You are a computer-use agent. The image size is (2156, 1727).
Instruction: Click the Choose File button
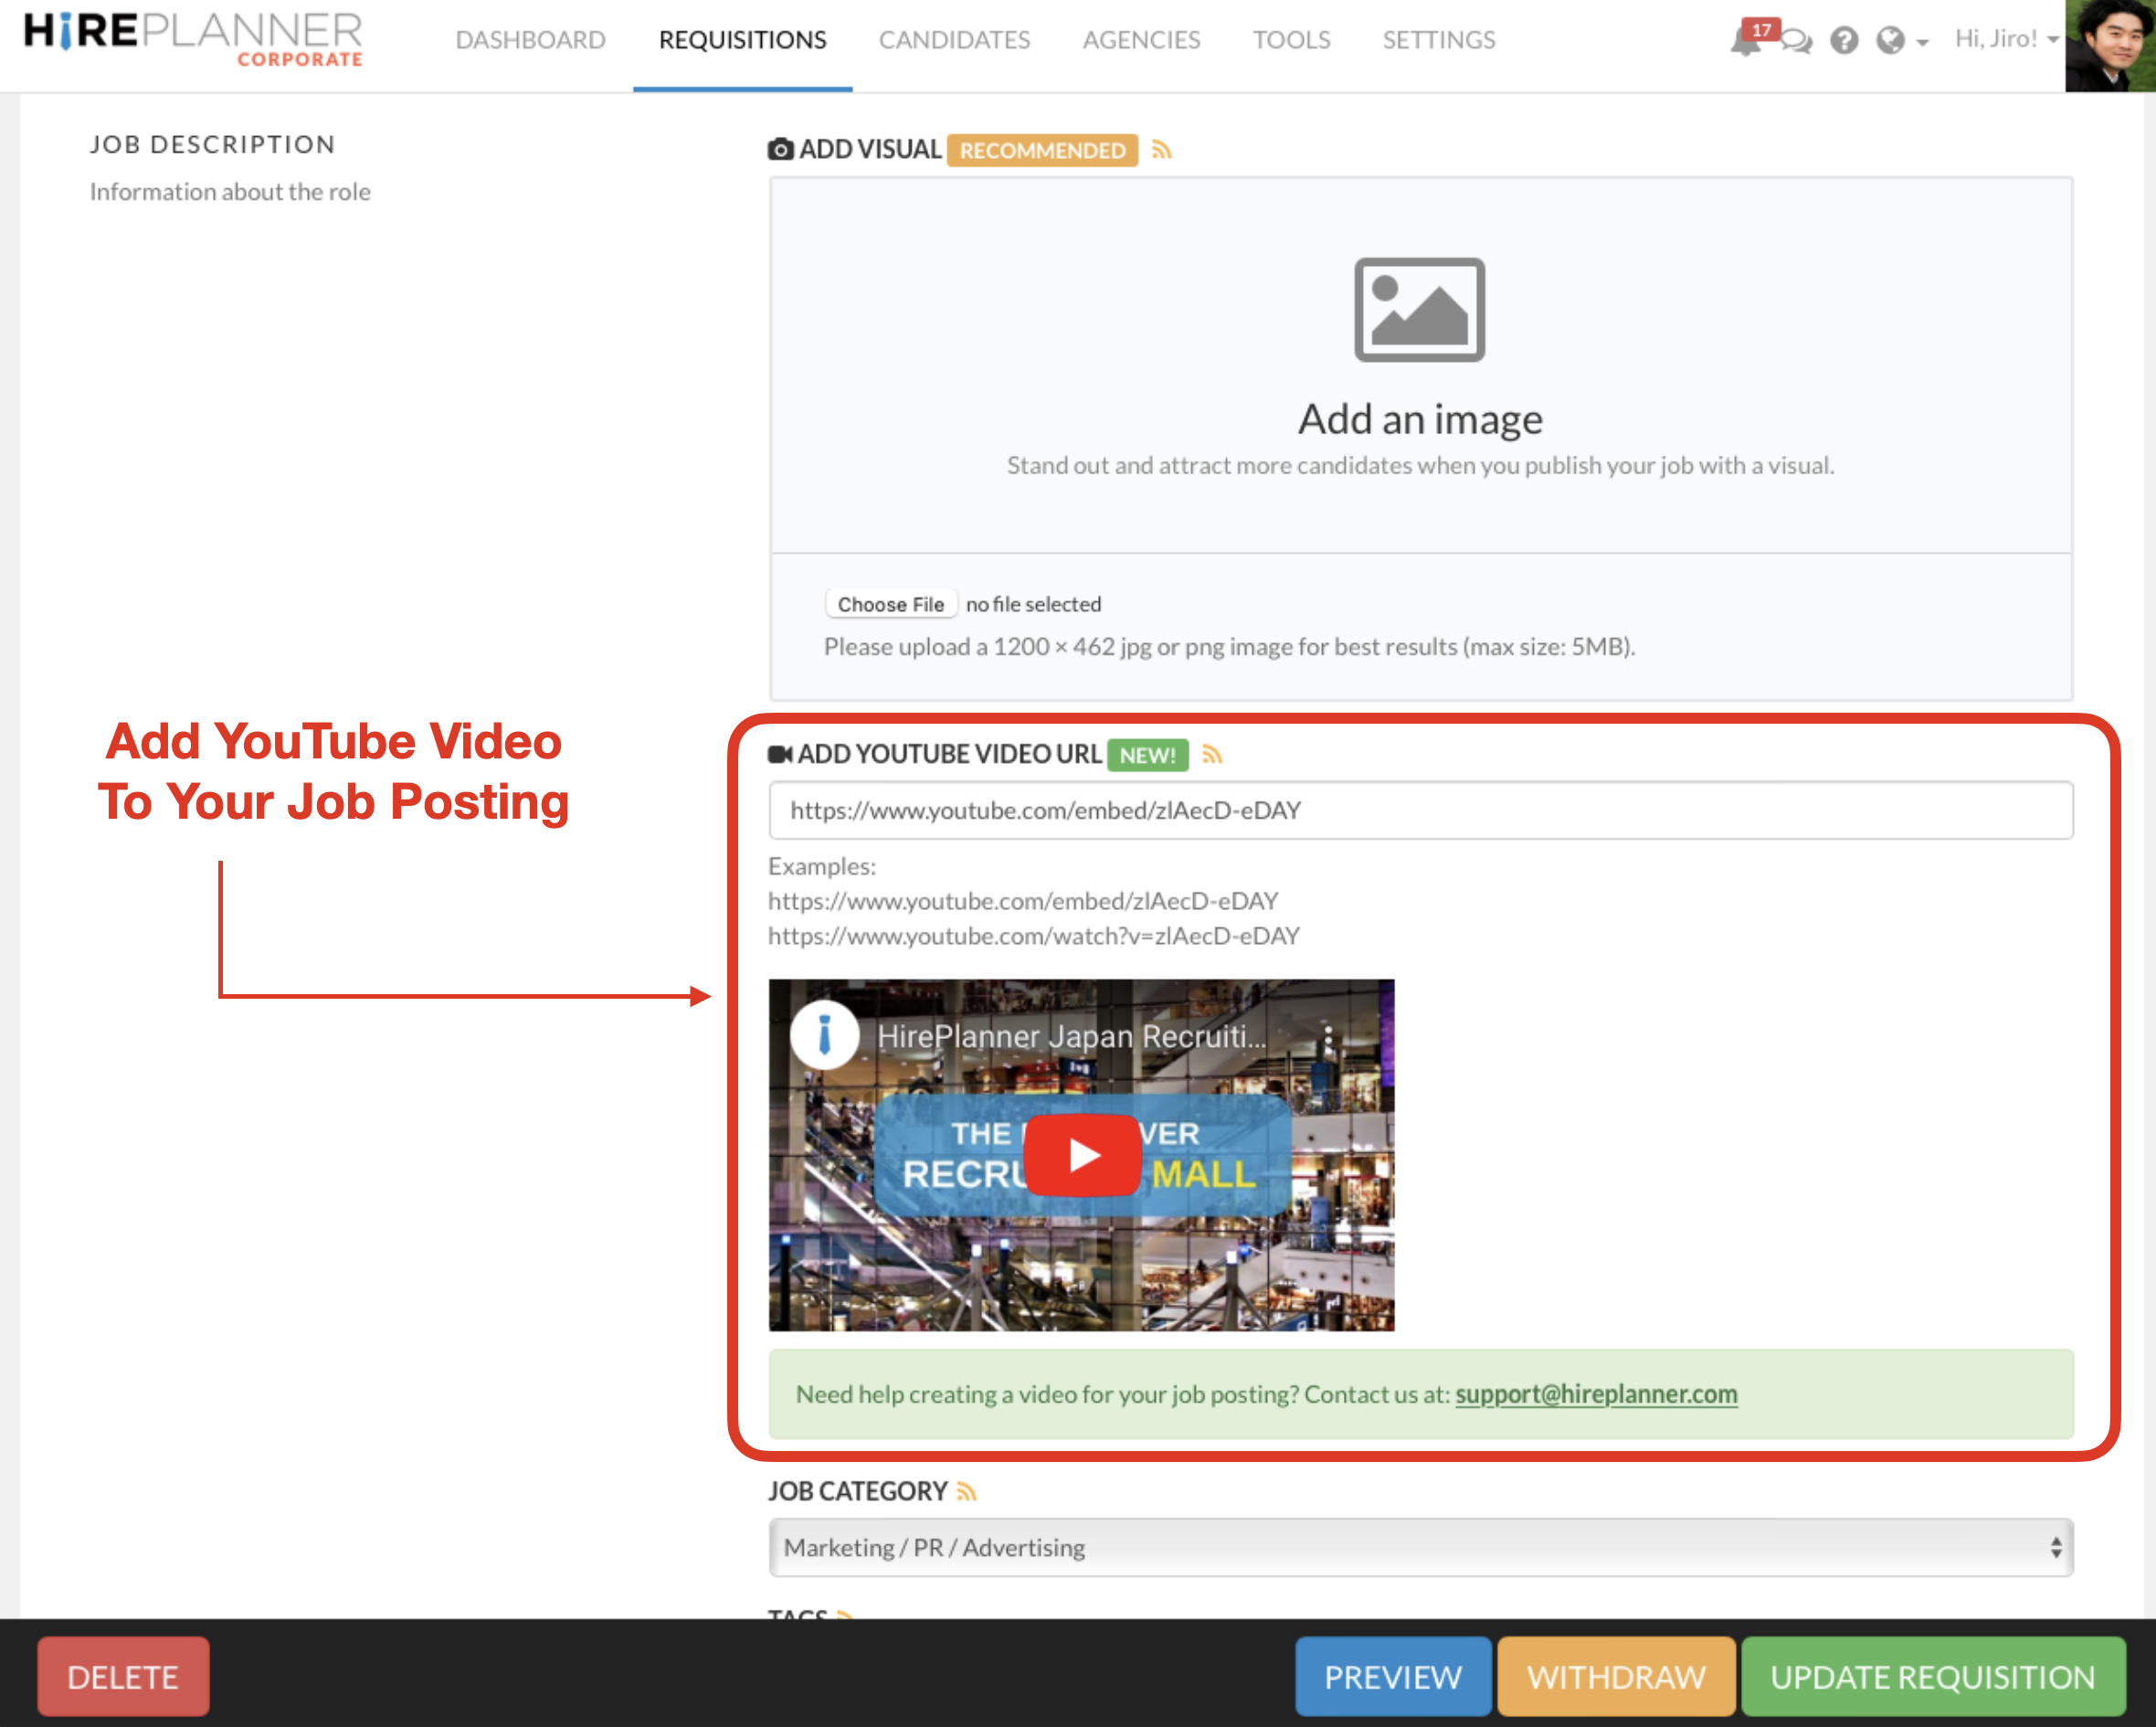[890, 604]
